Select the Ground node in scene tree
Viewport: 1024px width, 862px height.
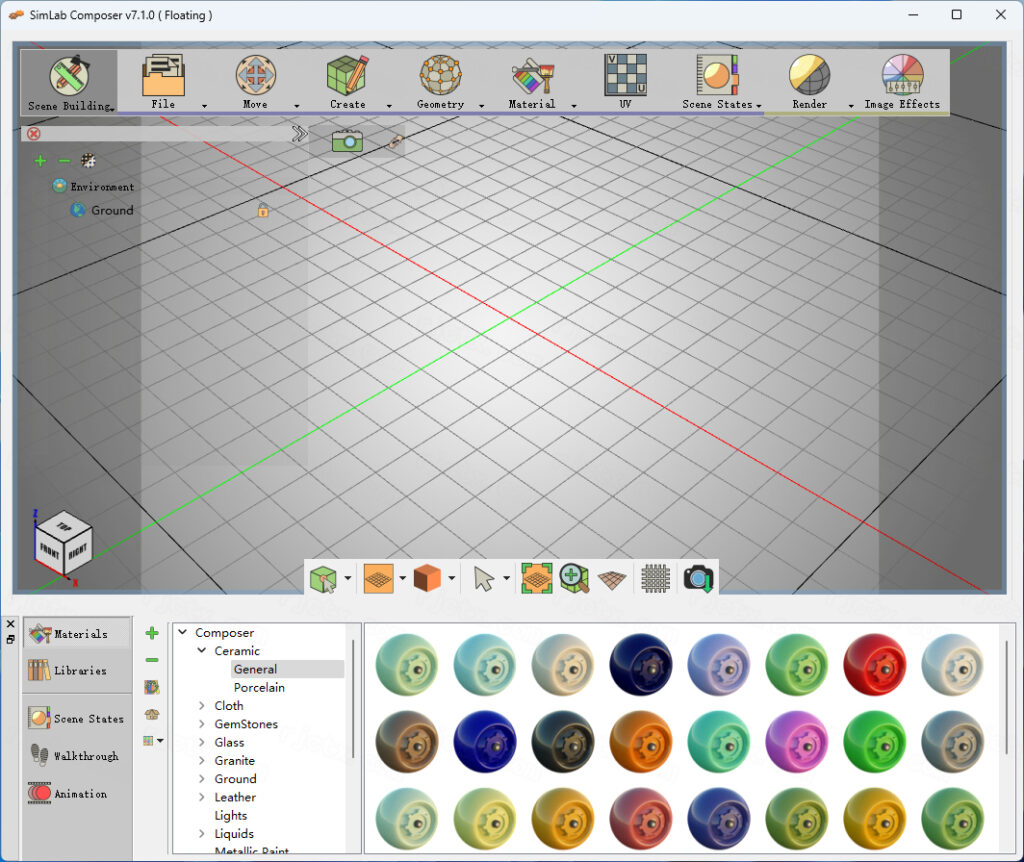tap(112, 210)
